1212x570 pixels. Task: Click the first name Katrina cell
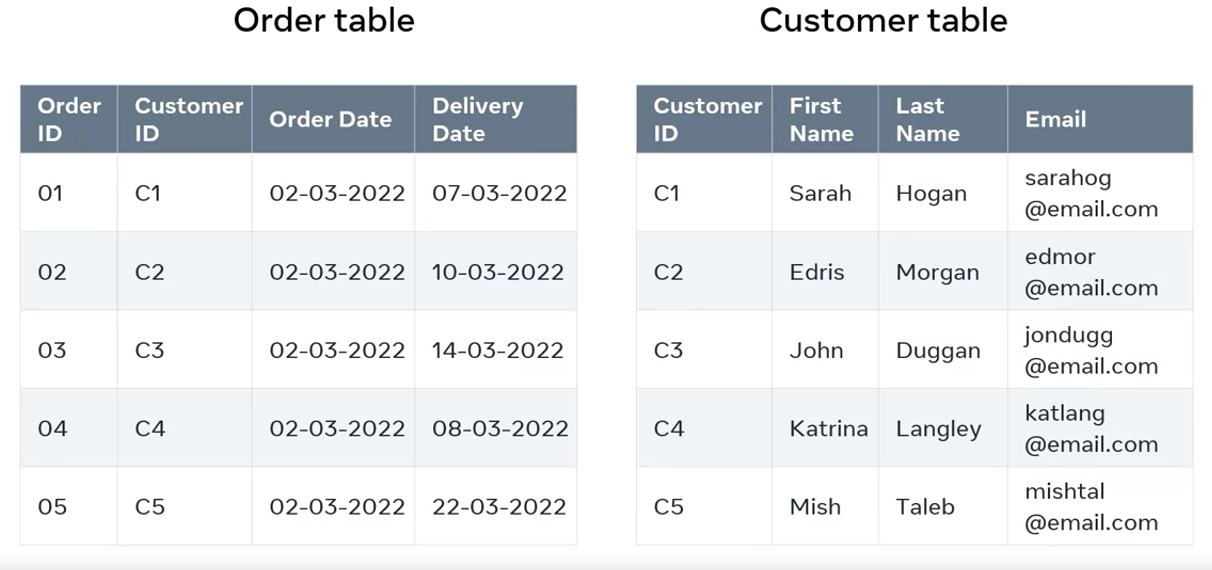[828, 429]
